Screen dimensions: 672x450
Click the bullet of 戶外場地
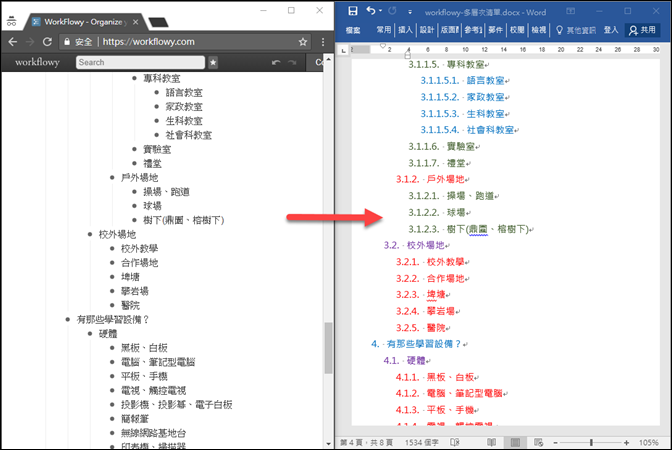tap(112, 177)
